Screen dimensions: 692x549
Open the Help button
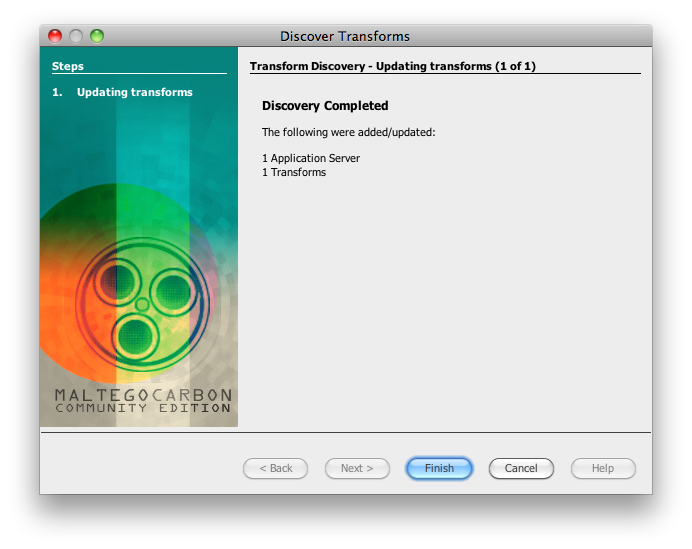click(x=603, y=468)
